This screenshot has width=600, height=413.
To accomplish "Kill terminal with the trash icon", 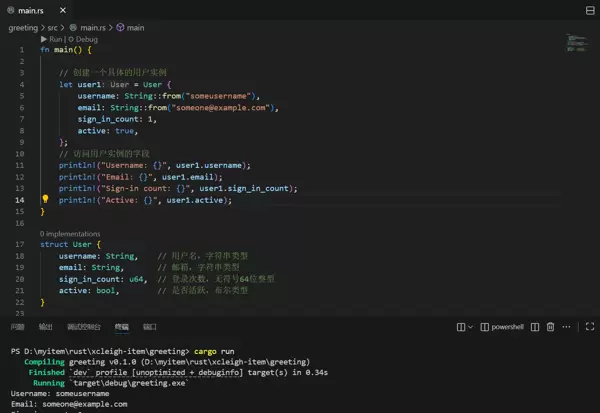I will 550,327.
